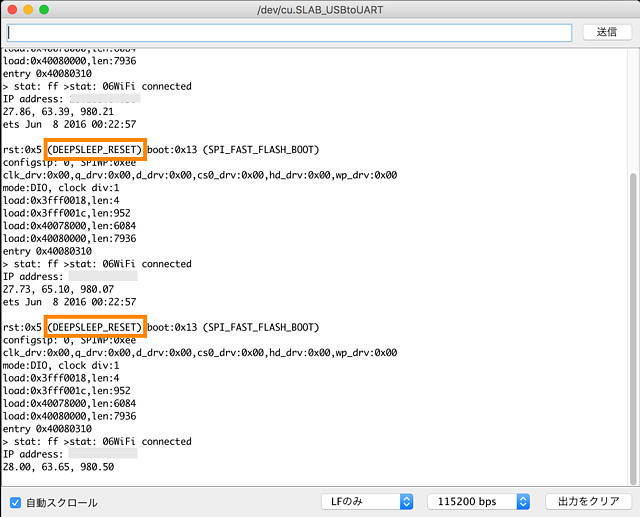Toggle the 自動スクロール autoscroll checkbox

click(16, 502)
